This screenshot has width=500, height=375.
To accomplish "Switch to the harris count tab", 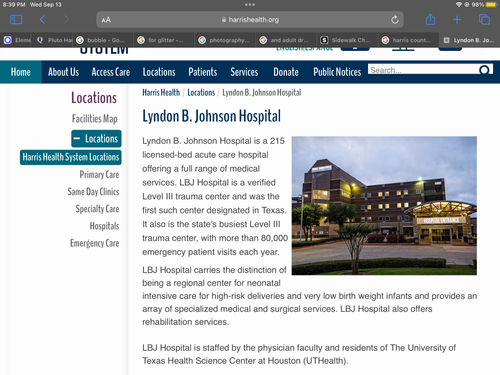I will pyautogui.click(x=408, y=40).
